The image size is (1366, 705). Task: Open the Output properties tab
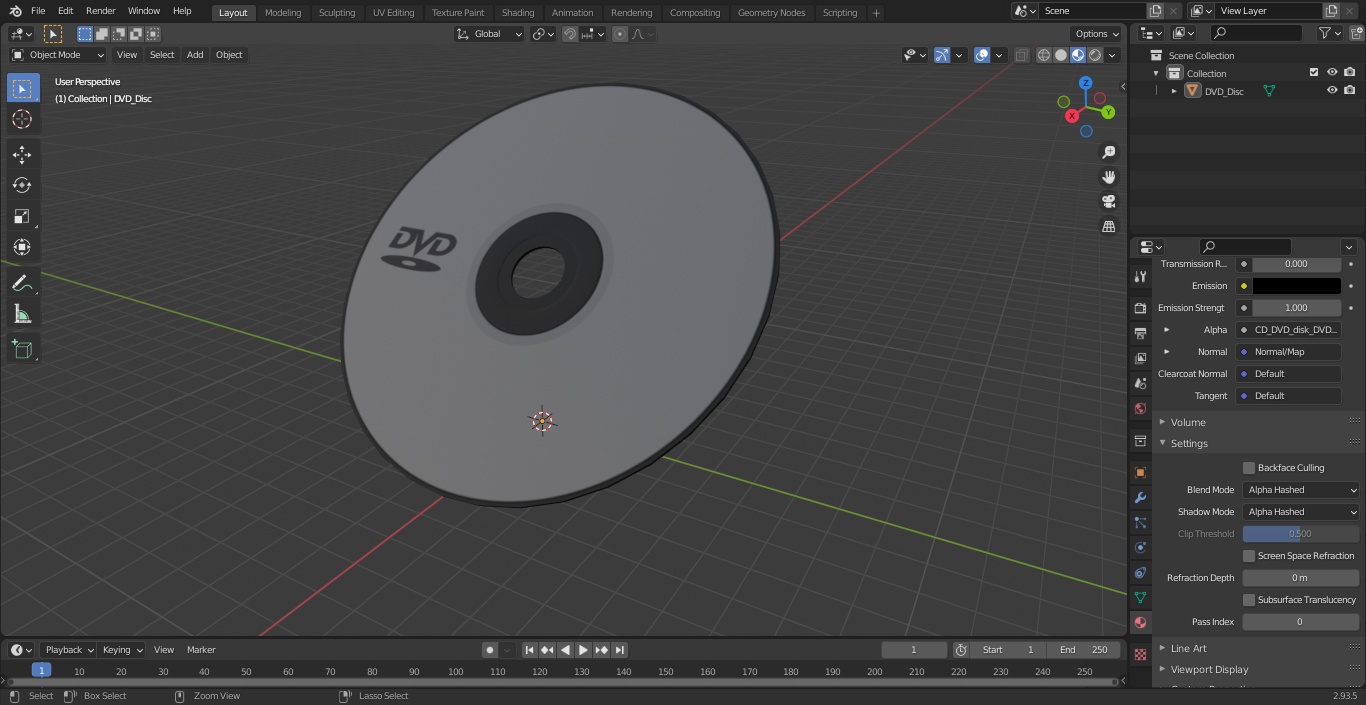point(1140,333)
